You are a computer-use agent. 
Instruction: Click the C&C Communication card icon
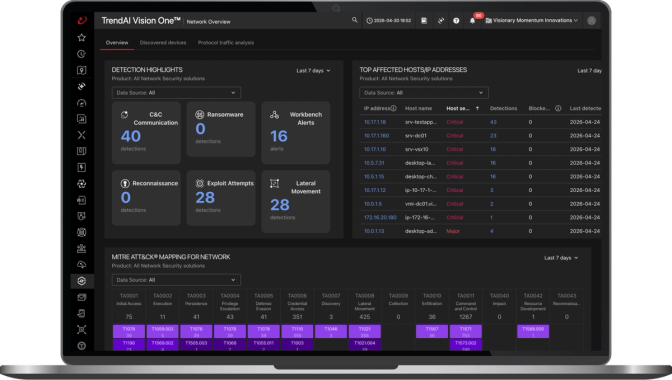[x=124, y=115]
